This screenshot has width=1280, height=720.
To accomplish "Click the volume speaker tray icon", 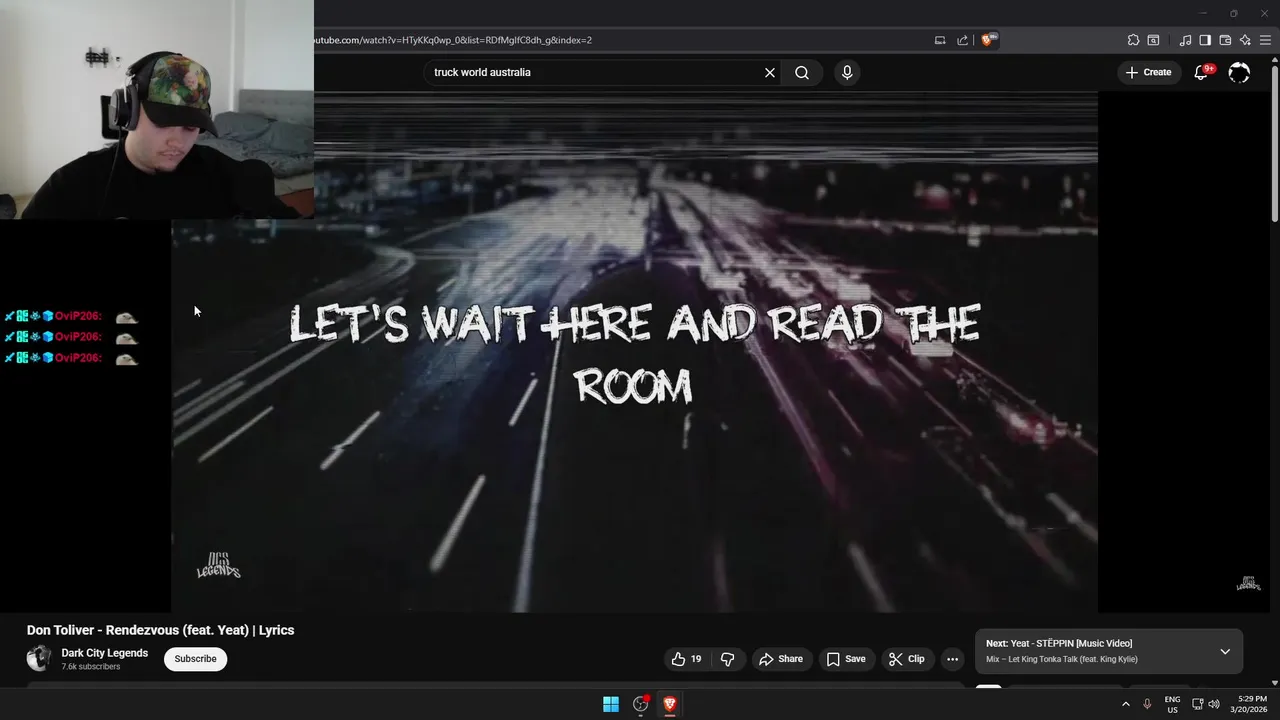I will click(x=1214, y=704).
